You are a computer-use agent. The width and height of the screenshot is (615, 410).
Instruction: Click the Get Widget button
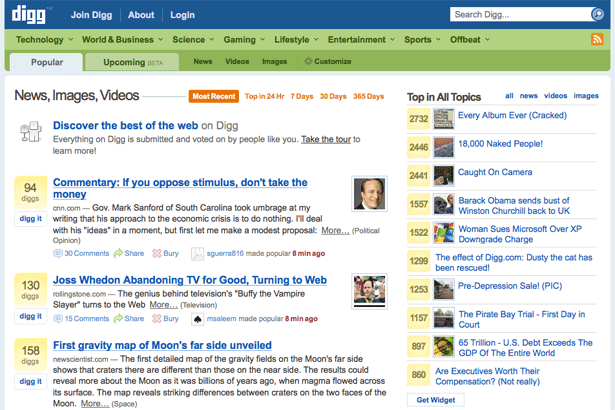[436, 400]
